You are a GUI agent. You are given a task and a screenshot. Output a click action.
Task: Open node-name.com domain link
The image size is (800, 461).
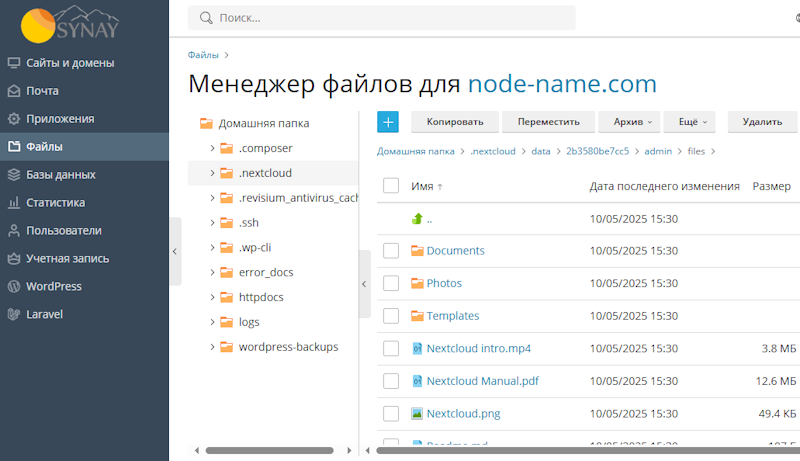[x=562, y=84]
